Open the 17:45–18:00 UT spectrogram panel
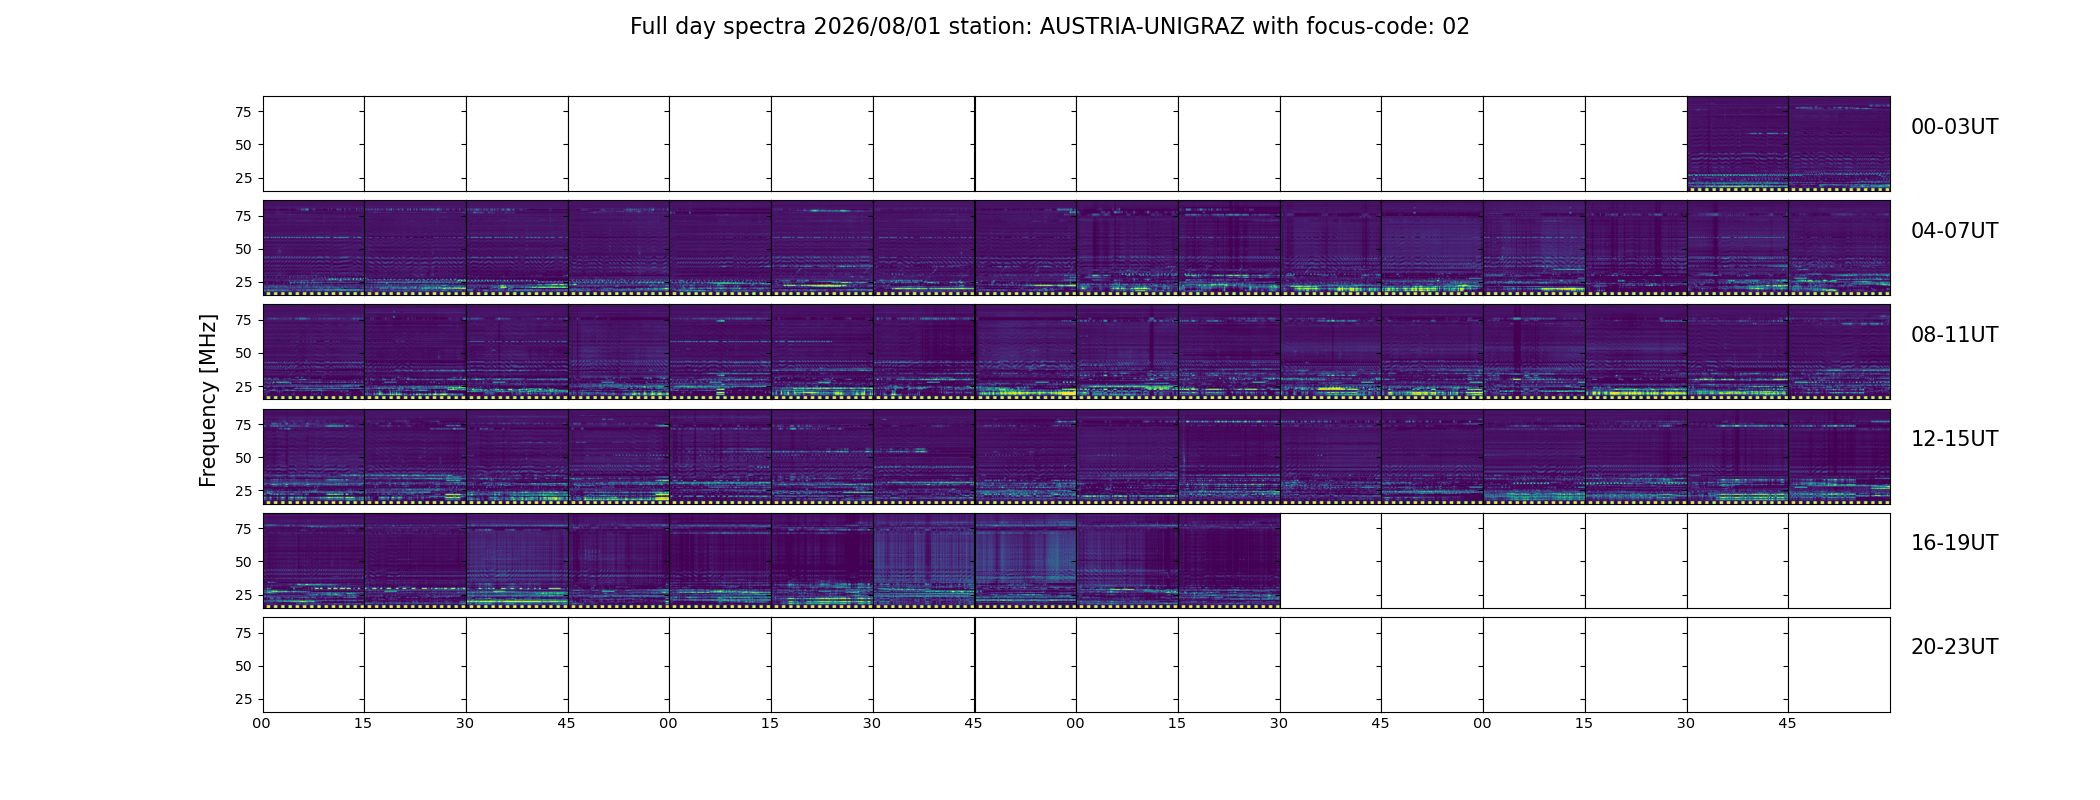This screenshot has width=2100, height=800. pos(1026,560)
